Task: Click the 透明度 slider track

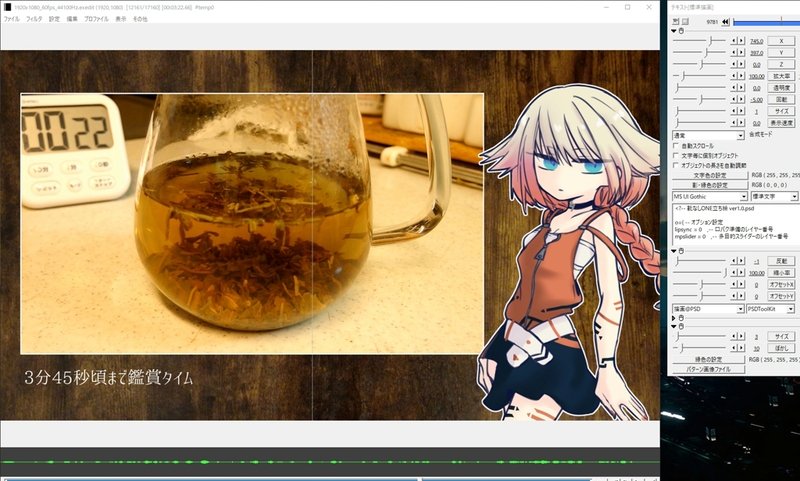Action: point(699,88)
